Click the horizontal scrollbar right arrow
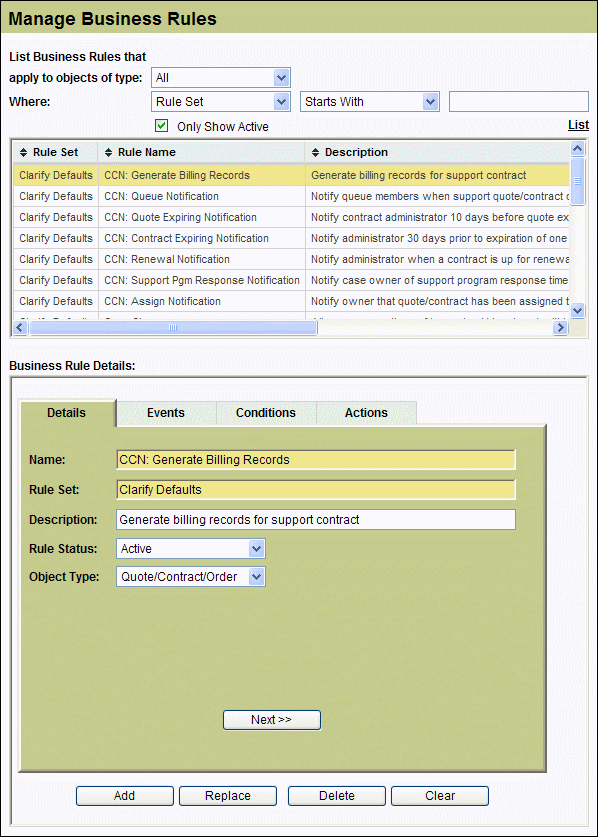This screenshot has height=837, width=598. coord(560,327)
